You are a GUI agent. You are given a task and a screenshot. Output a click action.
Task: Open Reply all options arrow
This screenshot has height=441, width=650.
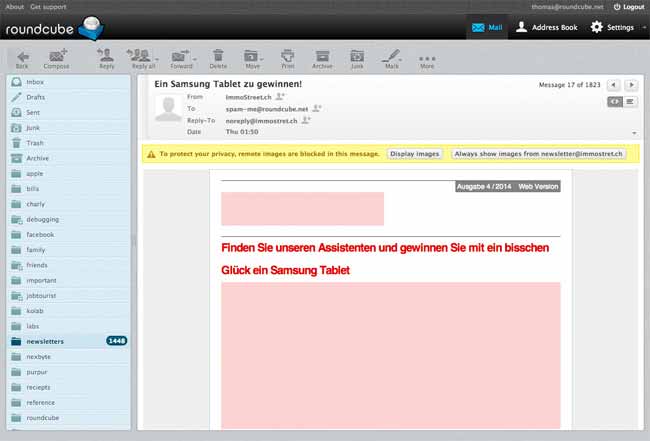point(157,59)
